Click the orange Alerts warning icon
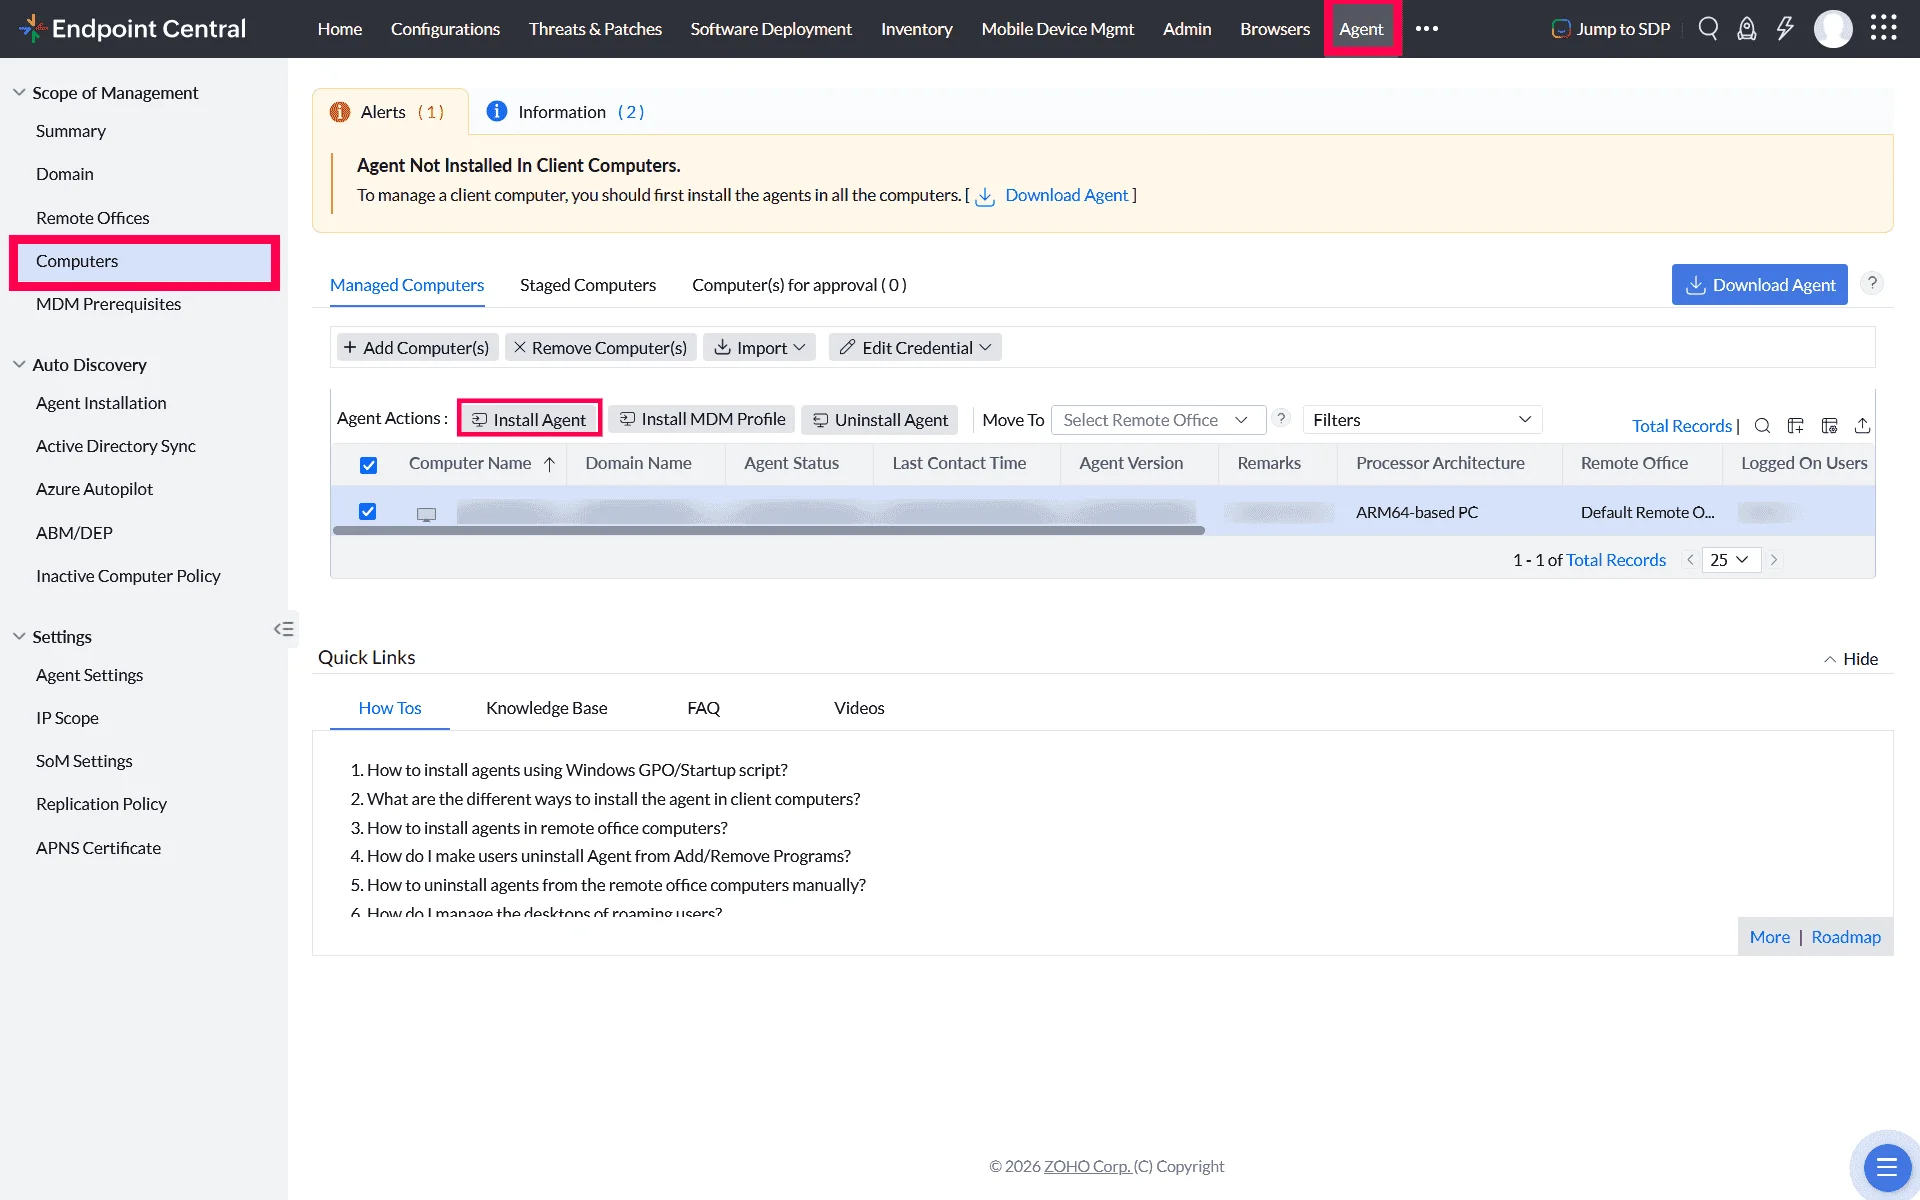The image size is (1920, 1200). (x=340, y=112)
